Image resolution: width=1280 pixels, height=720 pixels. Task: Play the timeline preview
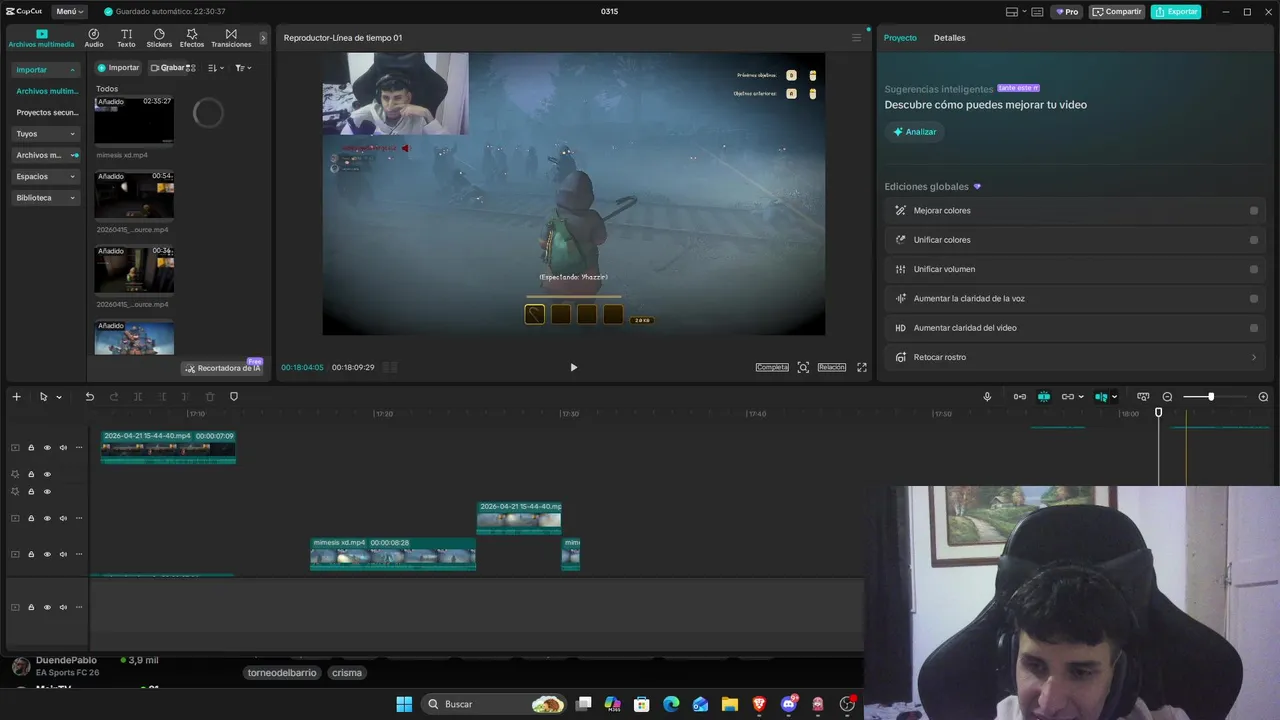[x=573, y=367]
